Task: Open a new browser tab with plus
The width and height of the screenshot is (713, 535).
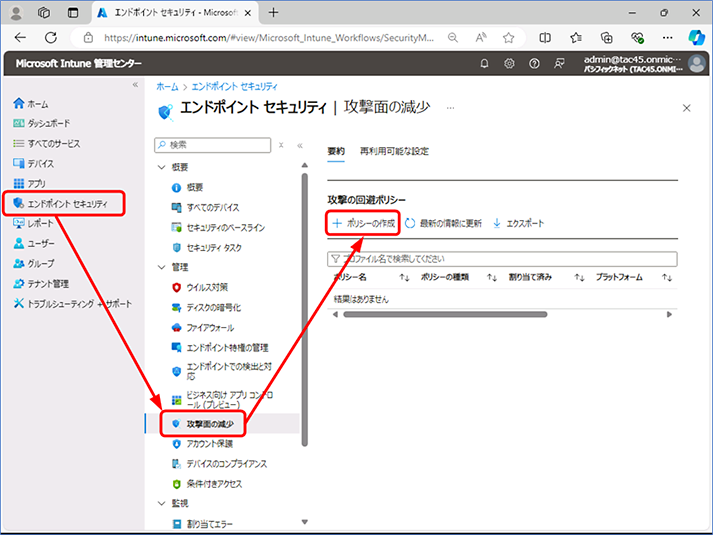Action: click(x=273, y=12)
